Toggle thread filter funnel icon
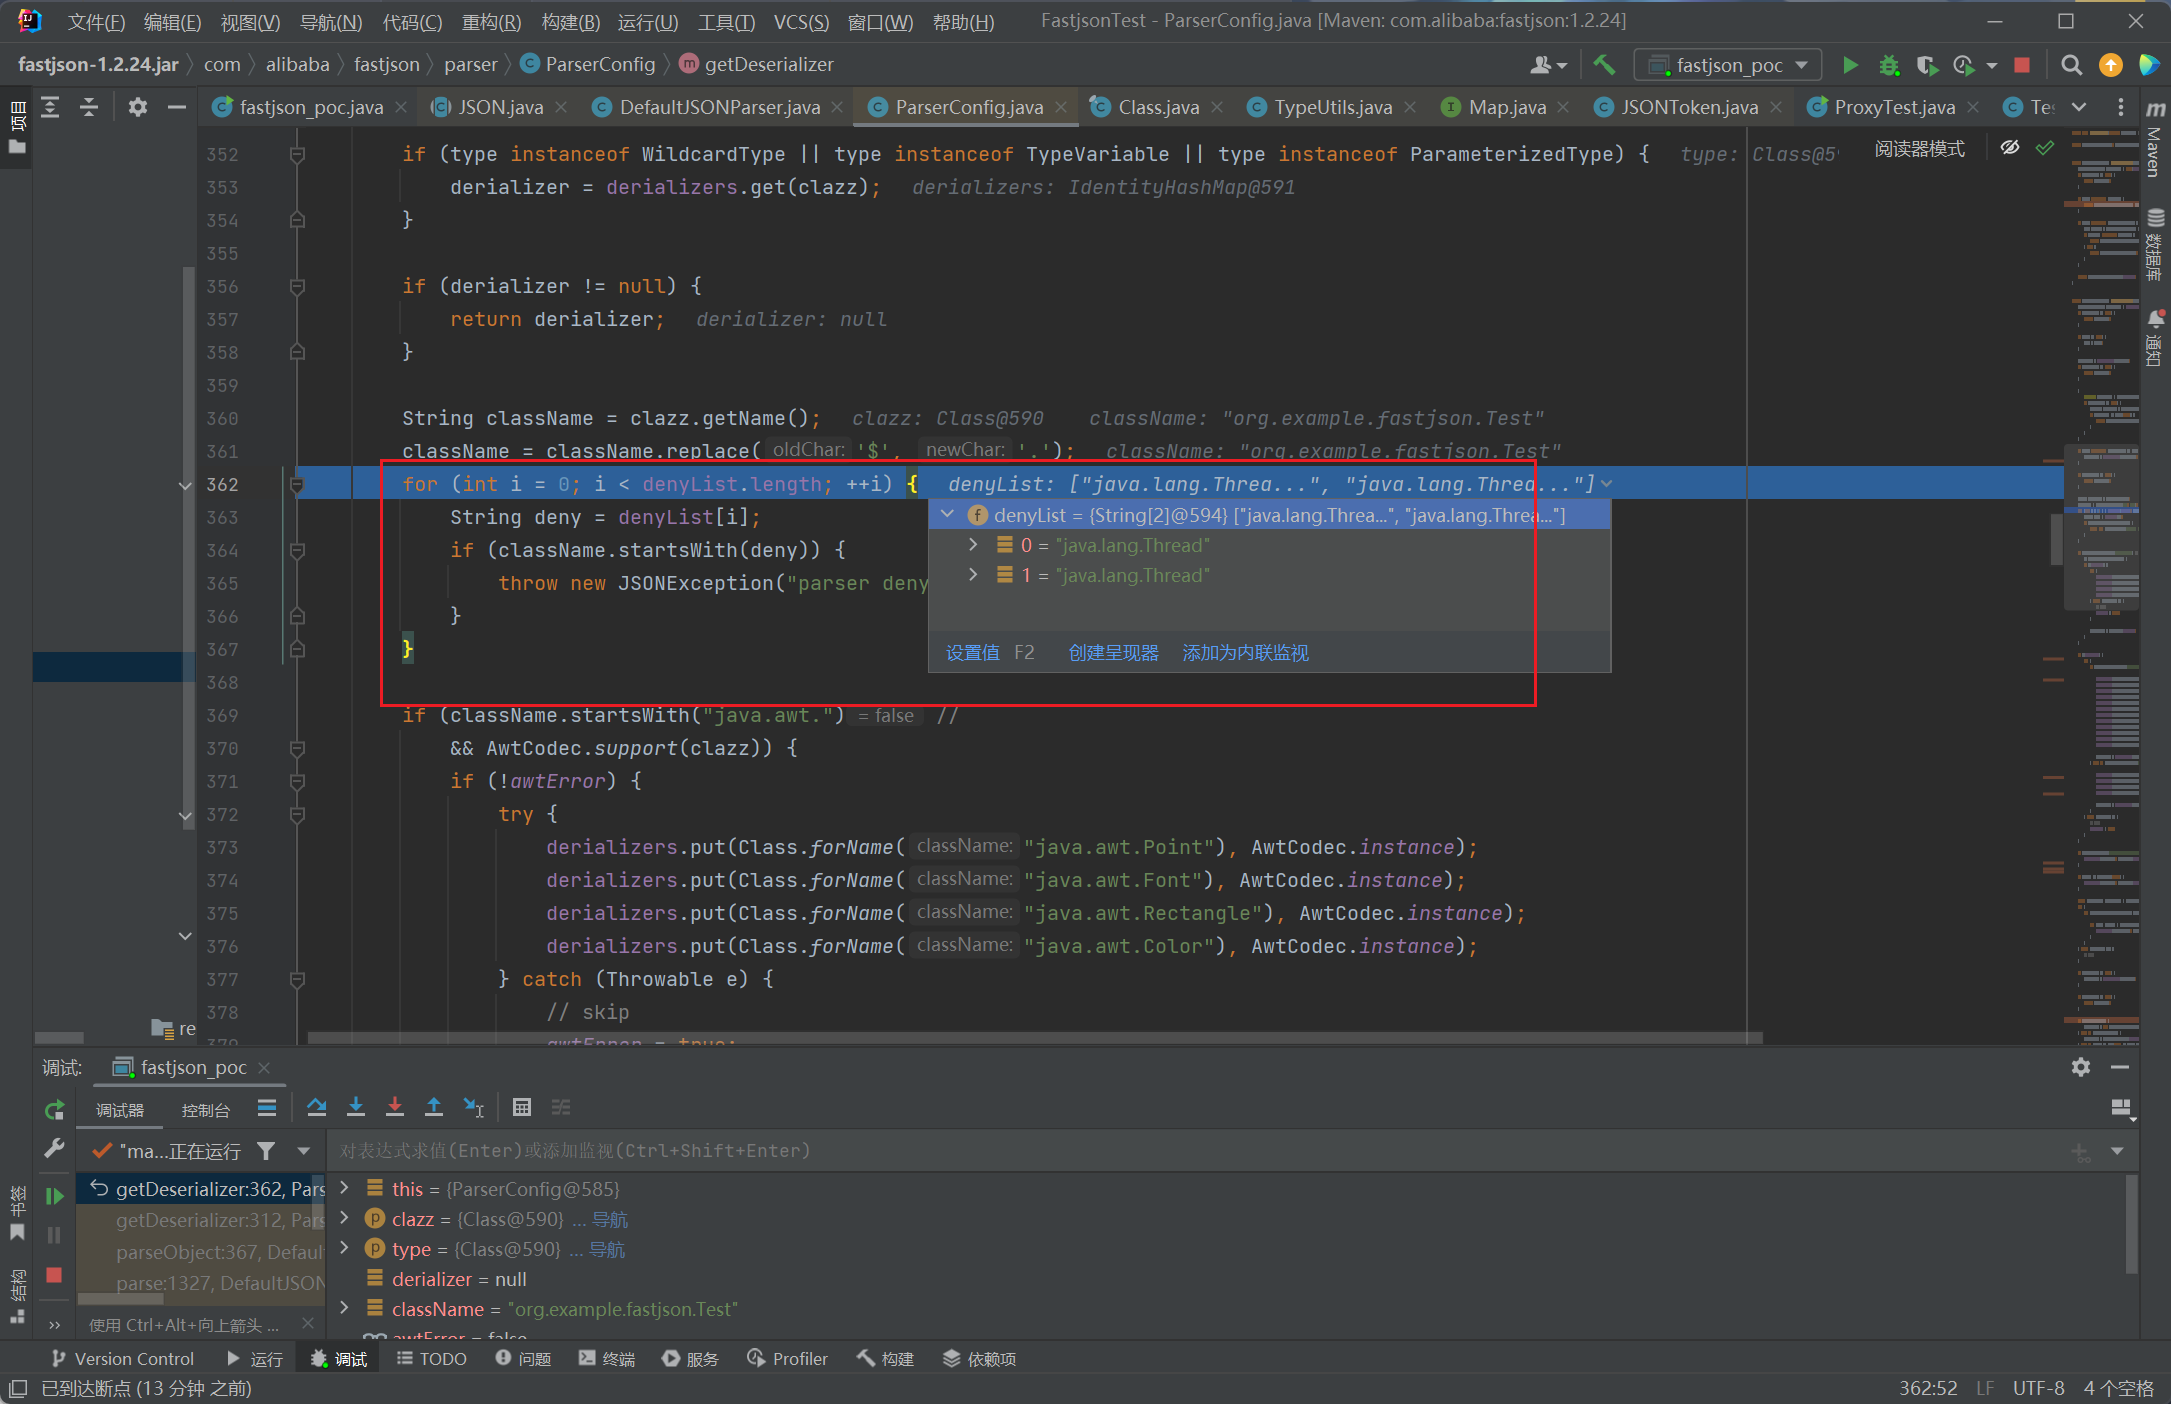The image size is (2171, 1404). click(x=266, y=1151)
